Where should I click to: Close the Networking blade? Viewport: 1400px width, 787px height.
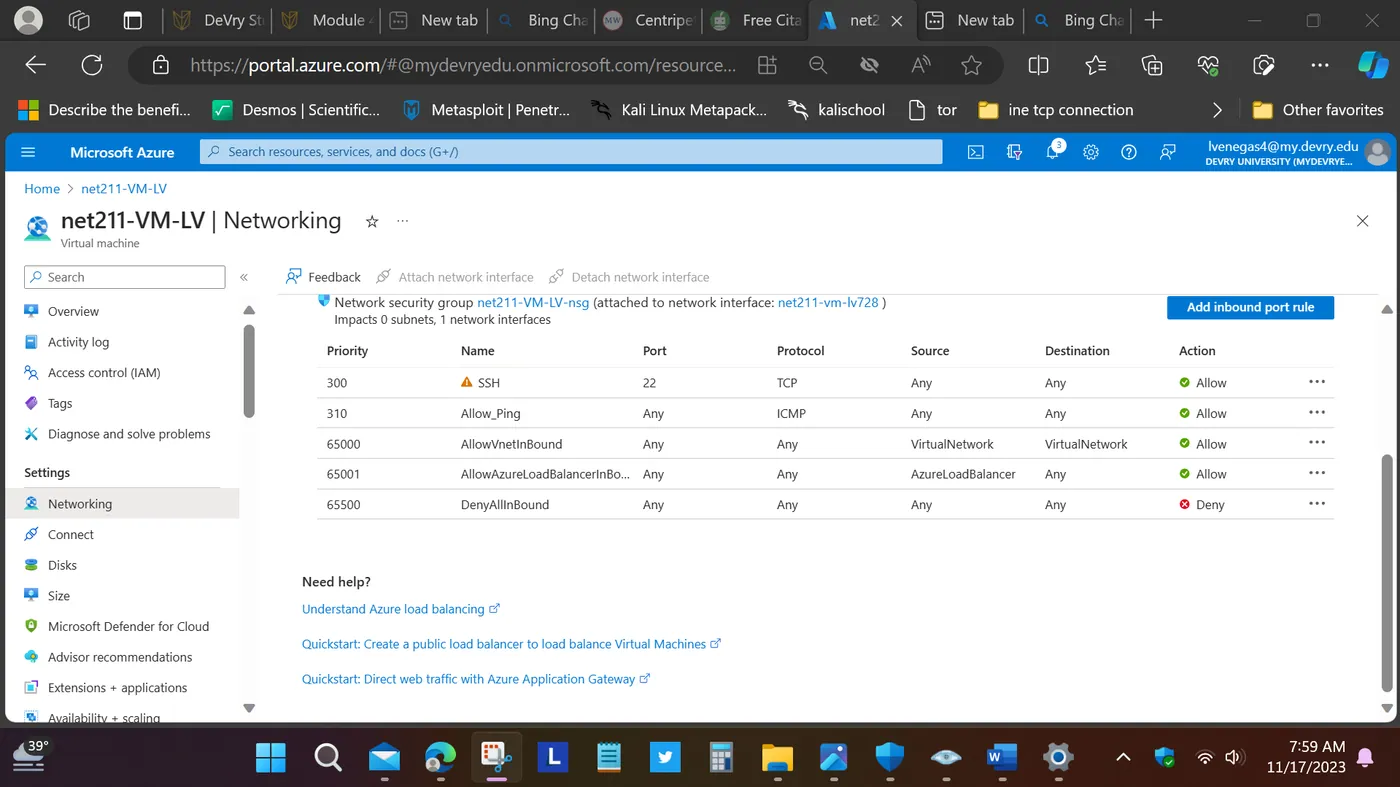click(x=1362, y=221)
